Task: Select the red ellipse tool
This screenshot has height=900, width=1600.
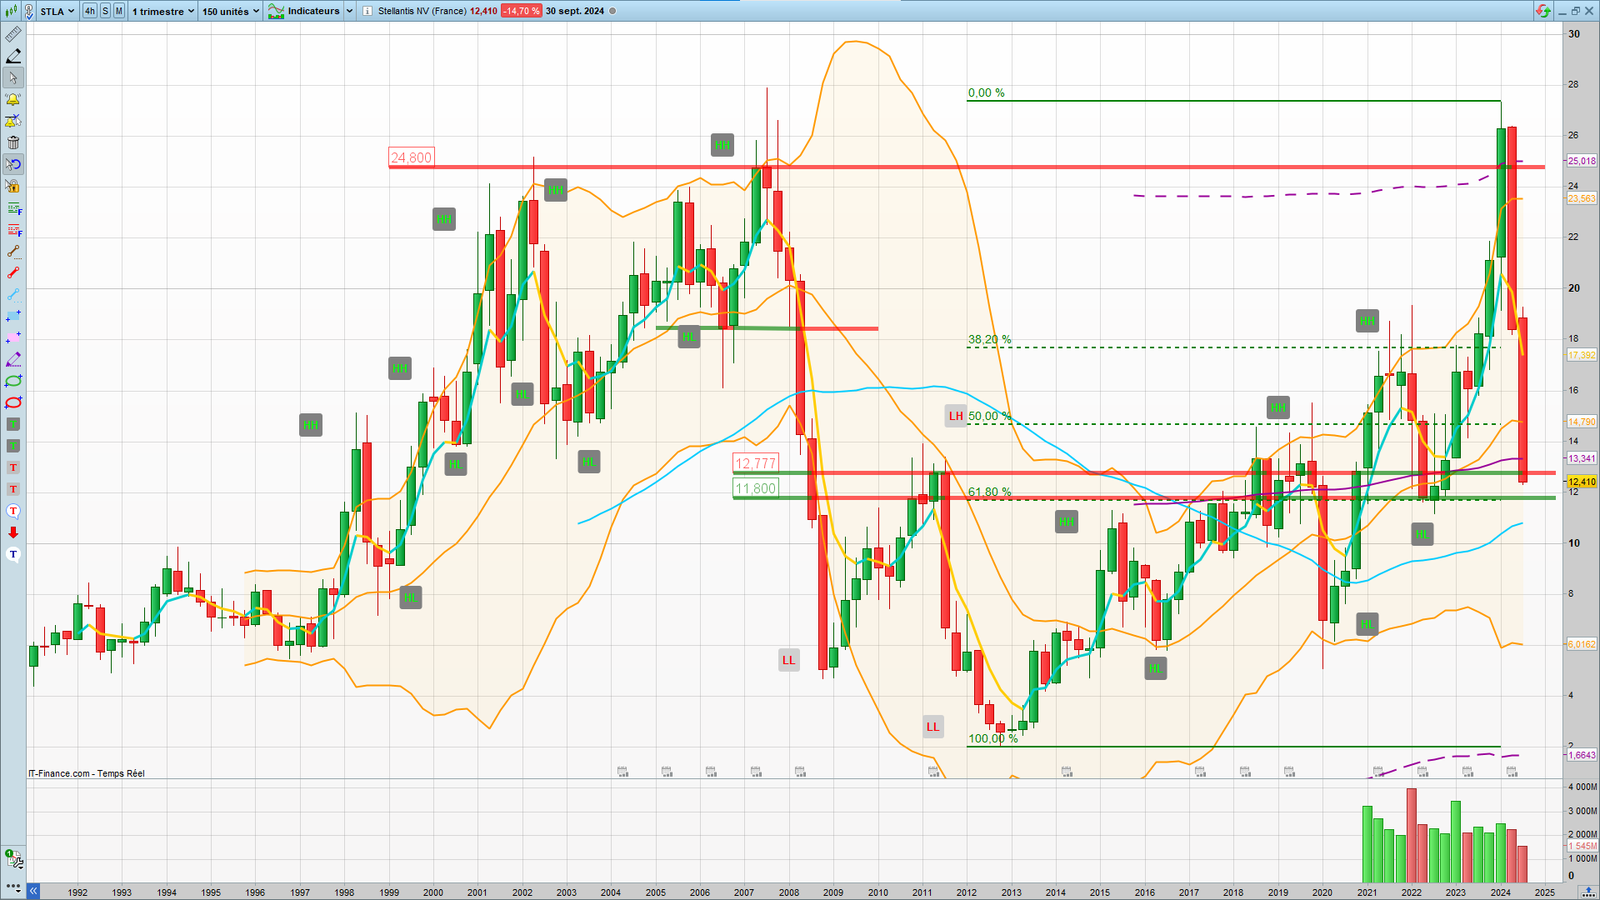Action: (13, 403)
